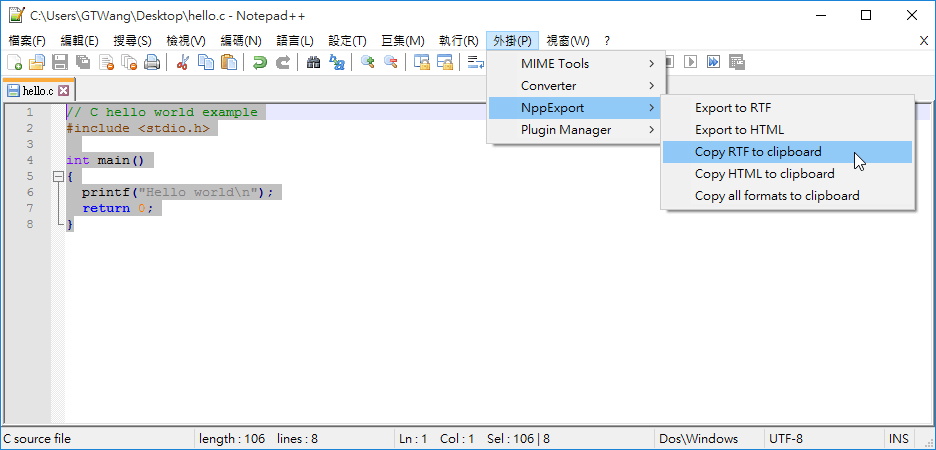Open the 視窗(W) Window menu

click(x=568, y=41)
